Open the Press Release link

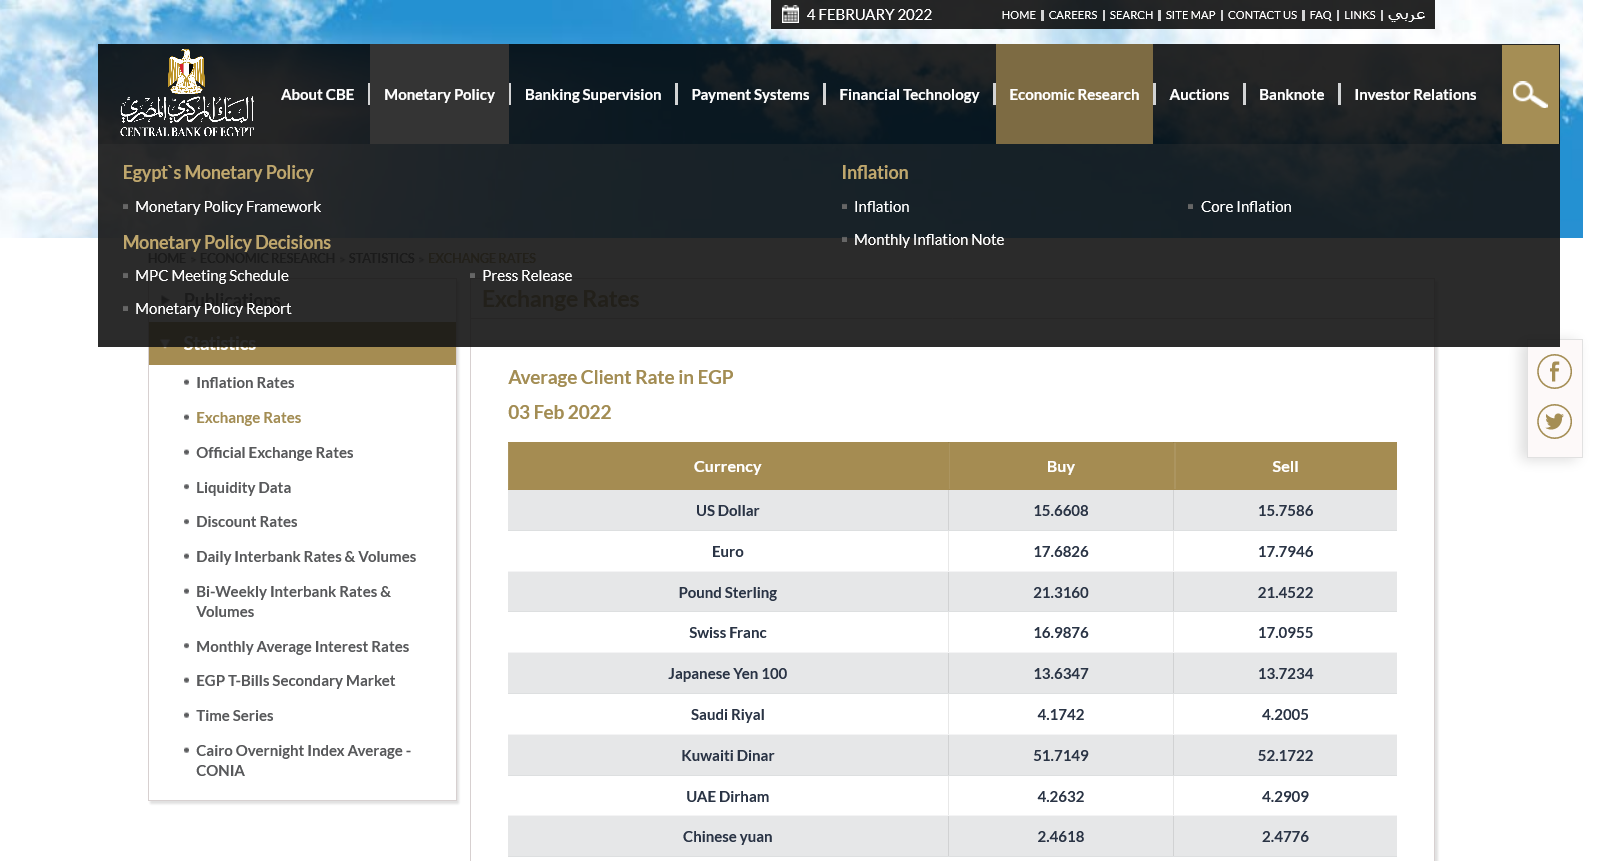(x=527, y=276)
